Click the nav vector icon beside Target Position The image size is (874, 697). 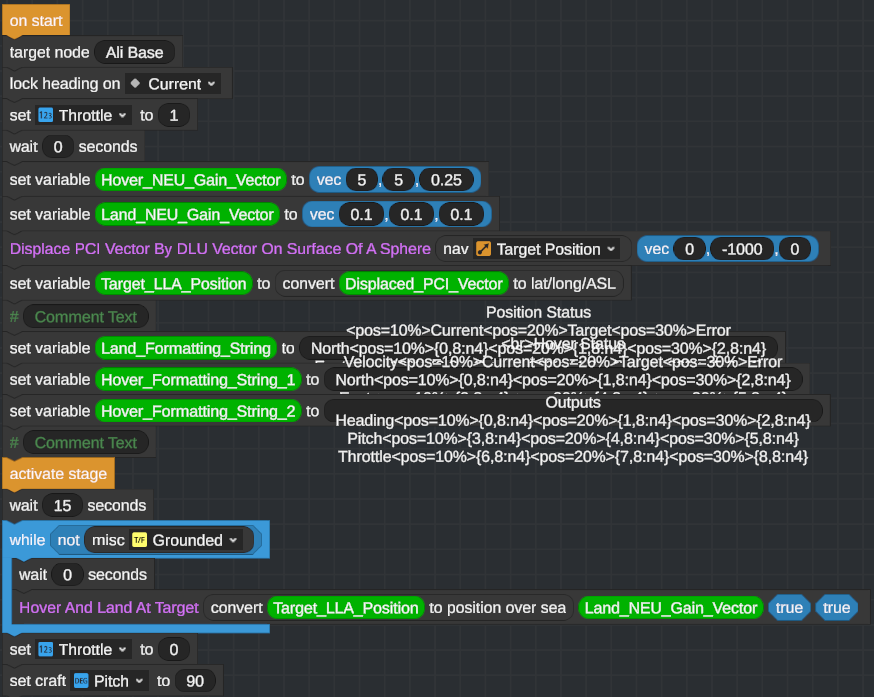pos(483,249)
